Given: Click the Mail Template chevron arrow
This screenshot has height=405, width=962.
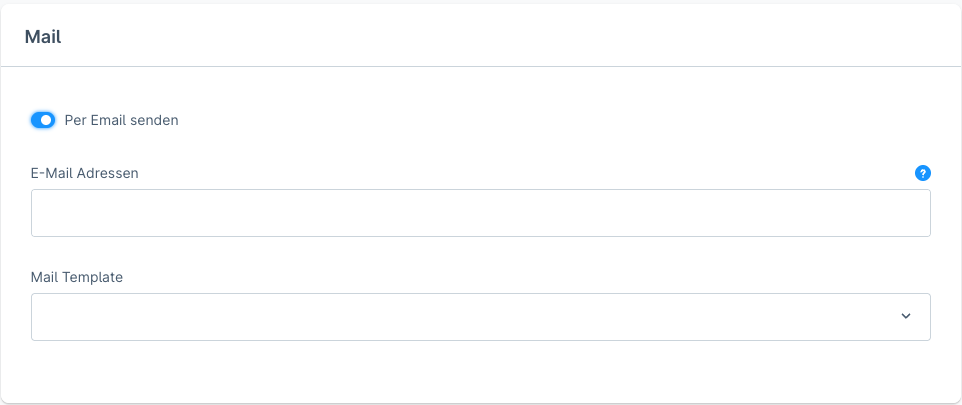Looking at the screenshot, I should [906, 317].
